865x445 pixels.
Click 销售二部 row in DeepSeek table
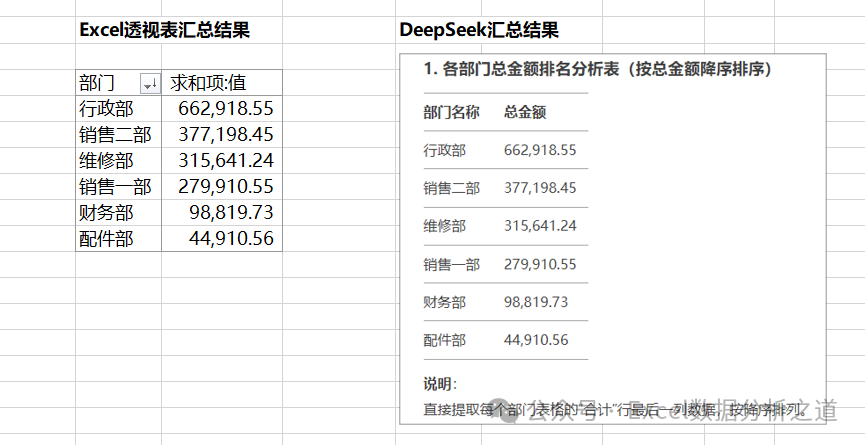(506, 188)
